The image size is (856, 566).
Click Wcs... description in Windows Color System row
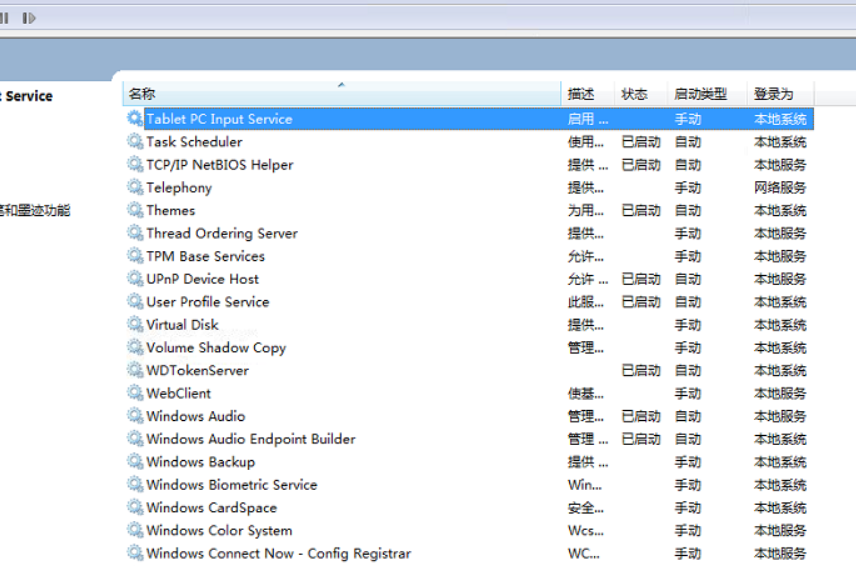[586, 531]
